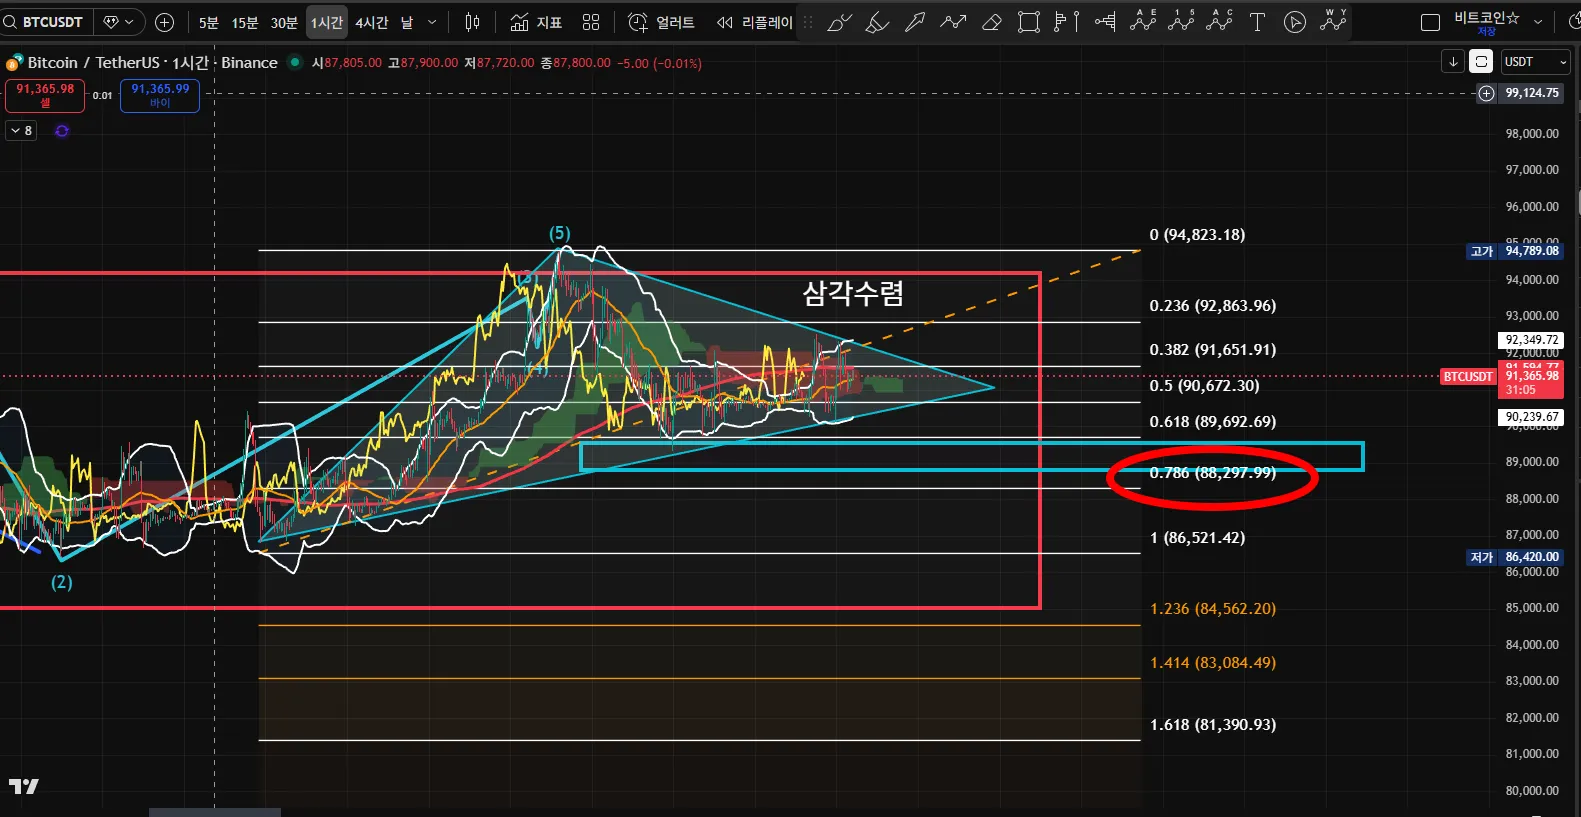Image resolution: width=1581 pixels, height=817 pixels.
Task: Open the layout grid selector
Action: 591,22
